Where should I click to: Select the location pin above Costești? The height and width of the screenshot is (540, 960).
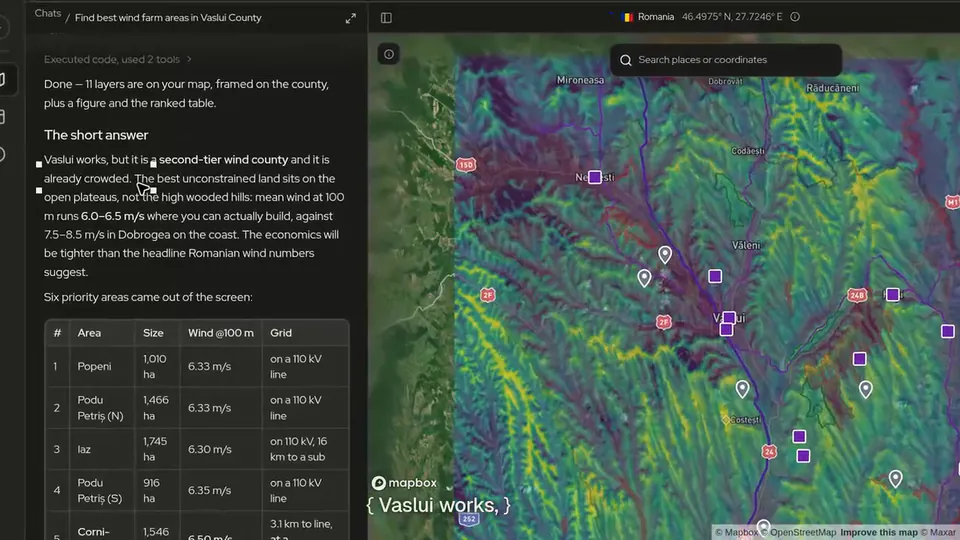pos(742,389)
